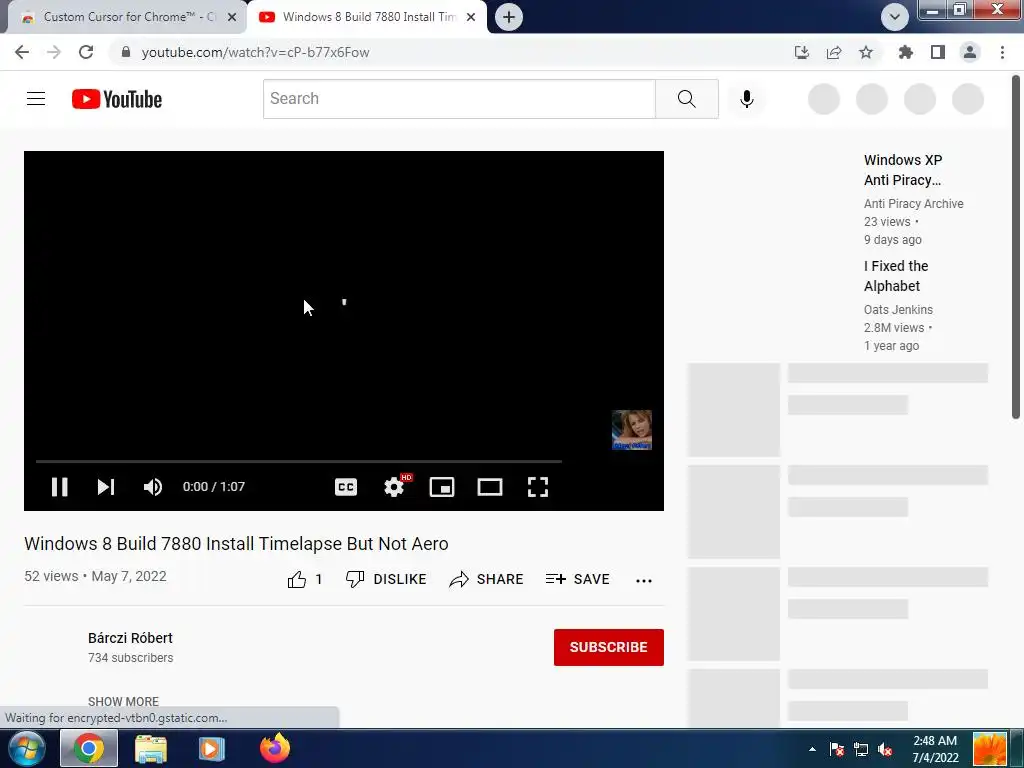Open Windows Start menu
The image size is (1024, 768).
click(x=25, y=748)
